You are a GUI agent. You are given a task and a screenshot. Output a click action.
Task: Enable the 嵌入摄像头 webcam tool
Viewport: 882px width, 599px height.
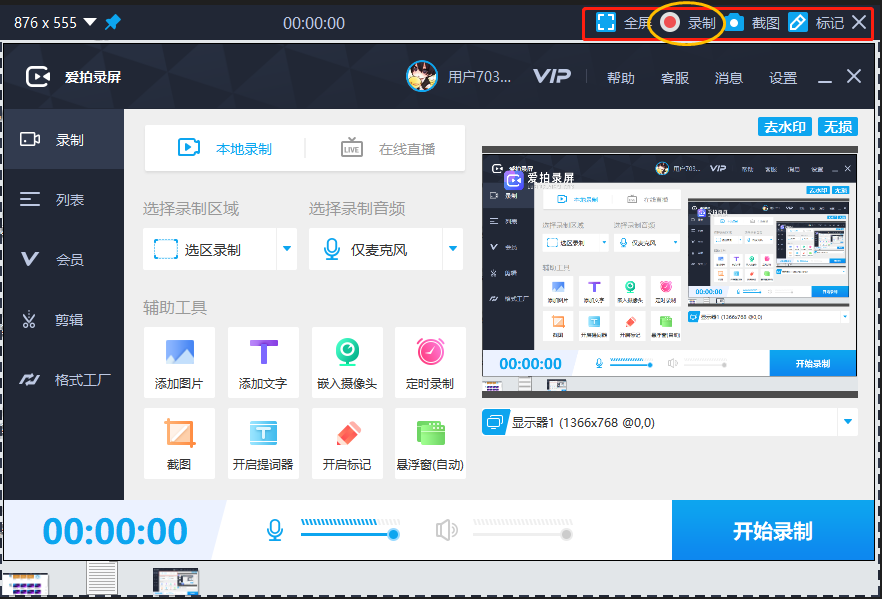coord(347,362)
